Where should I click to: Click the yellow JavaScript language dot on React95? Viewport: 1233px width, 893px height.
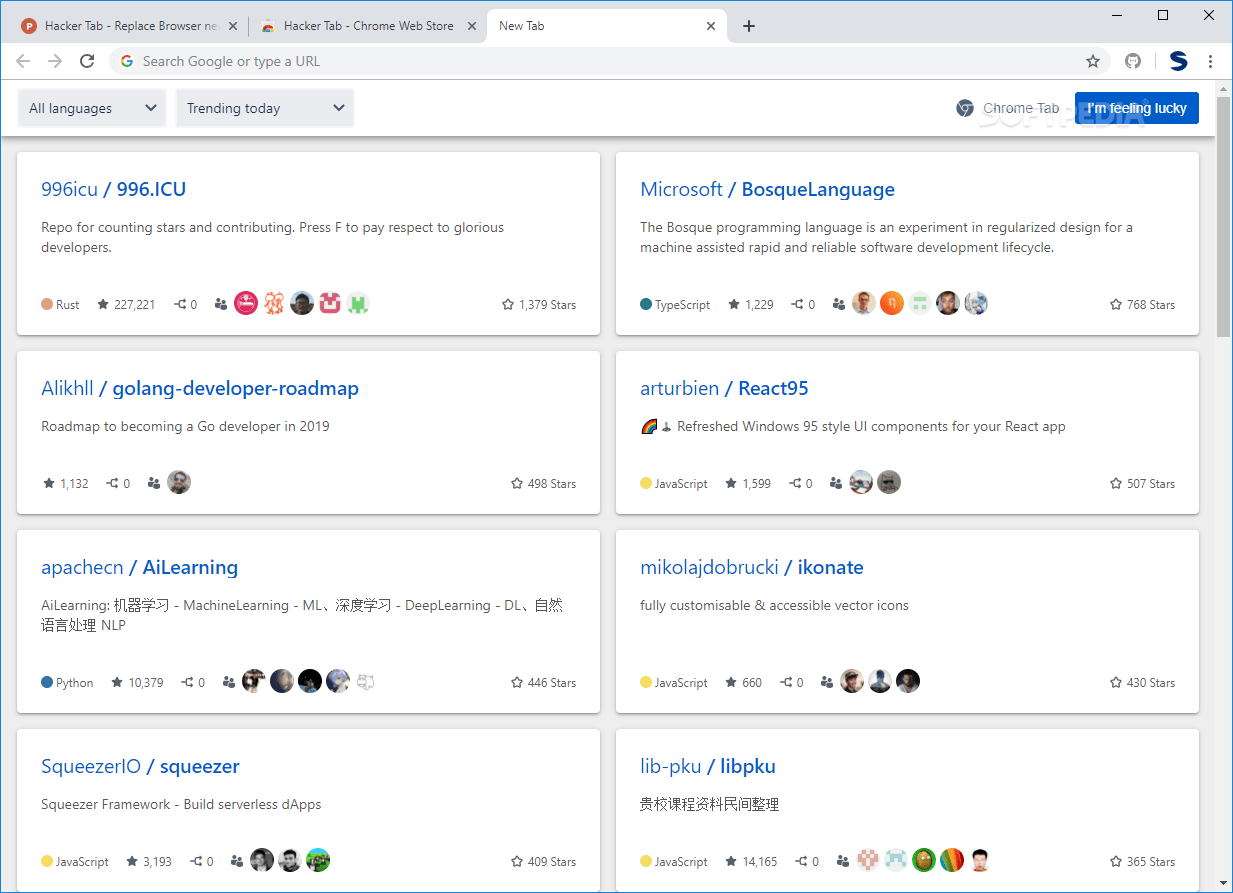(644, 483)
